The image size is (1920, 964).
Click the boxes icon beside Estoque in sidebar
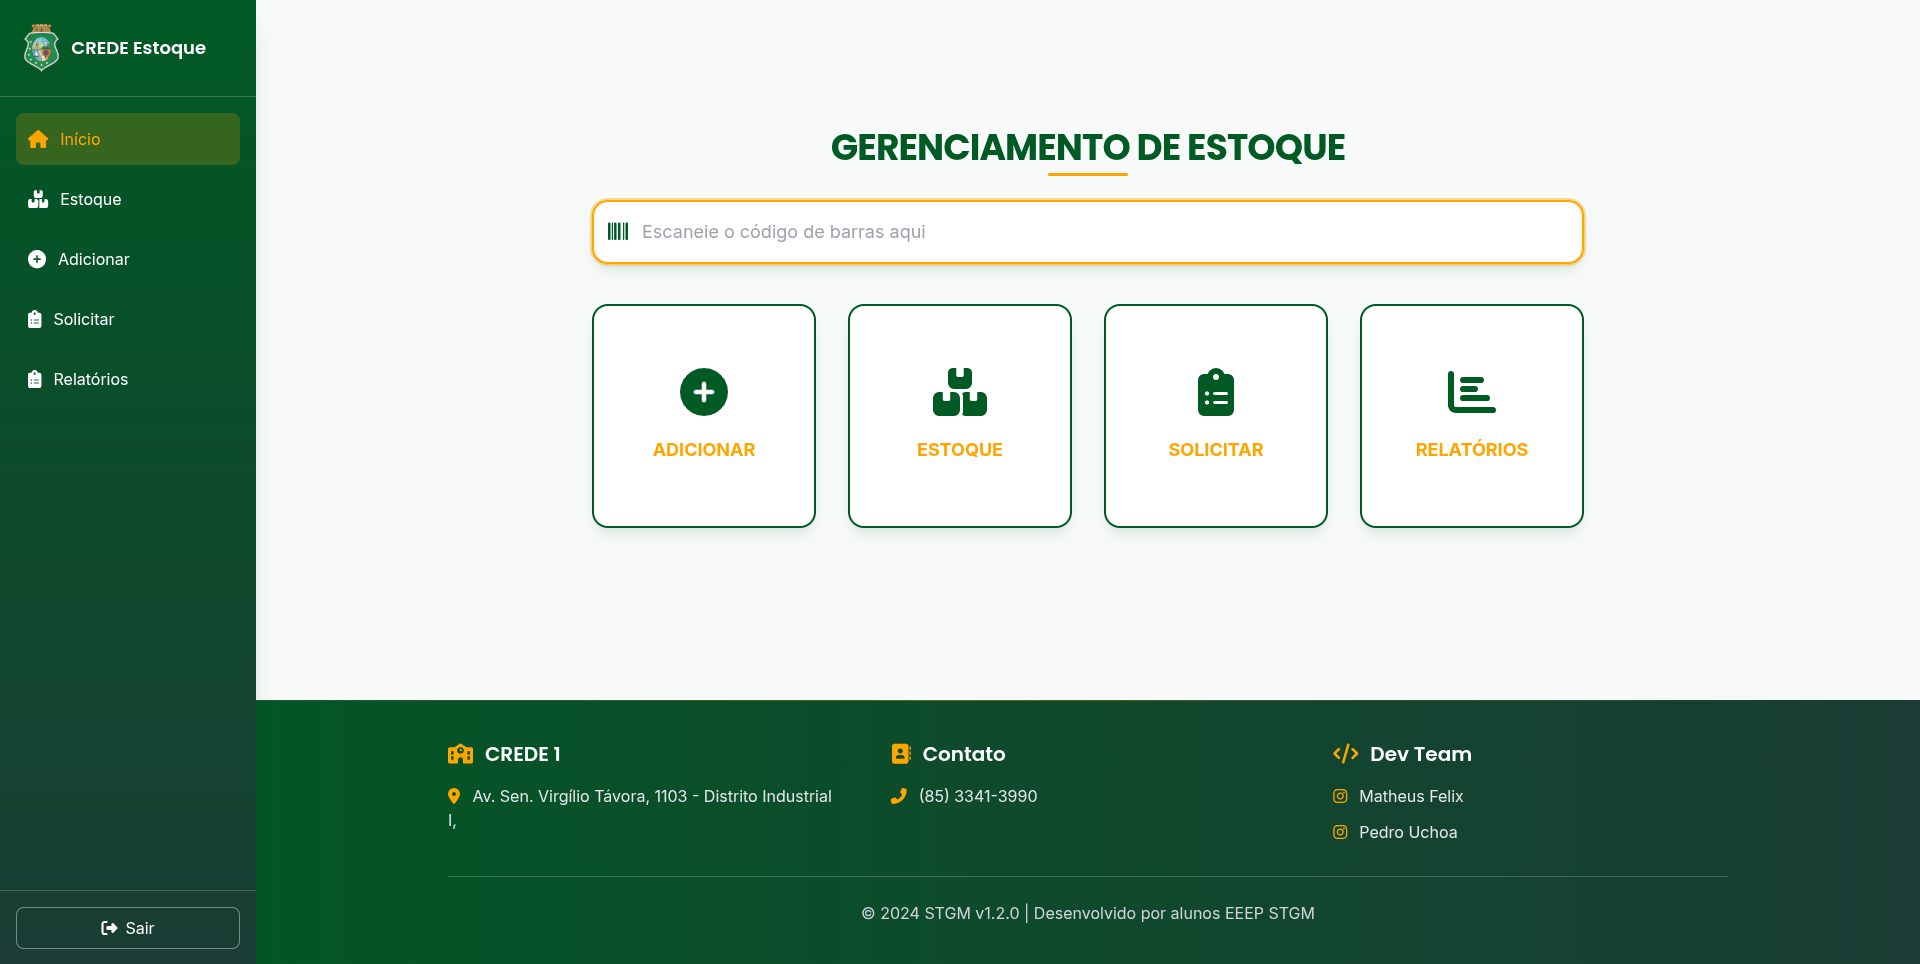38,199
